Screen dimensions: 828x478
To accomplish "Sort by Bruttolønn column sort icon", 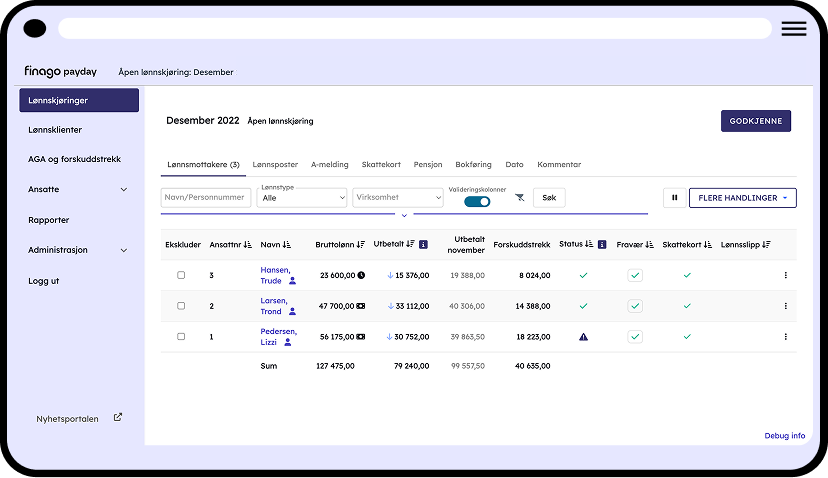I will click(361, 244).
